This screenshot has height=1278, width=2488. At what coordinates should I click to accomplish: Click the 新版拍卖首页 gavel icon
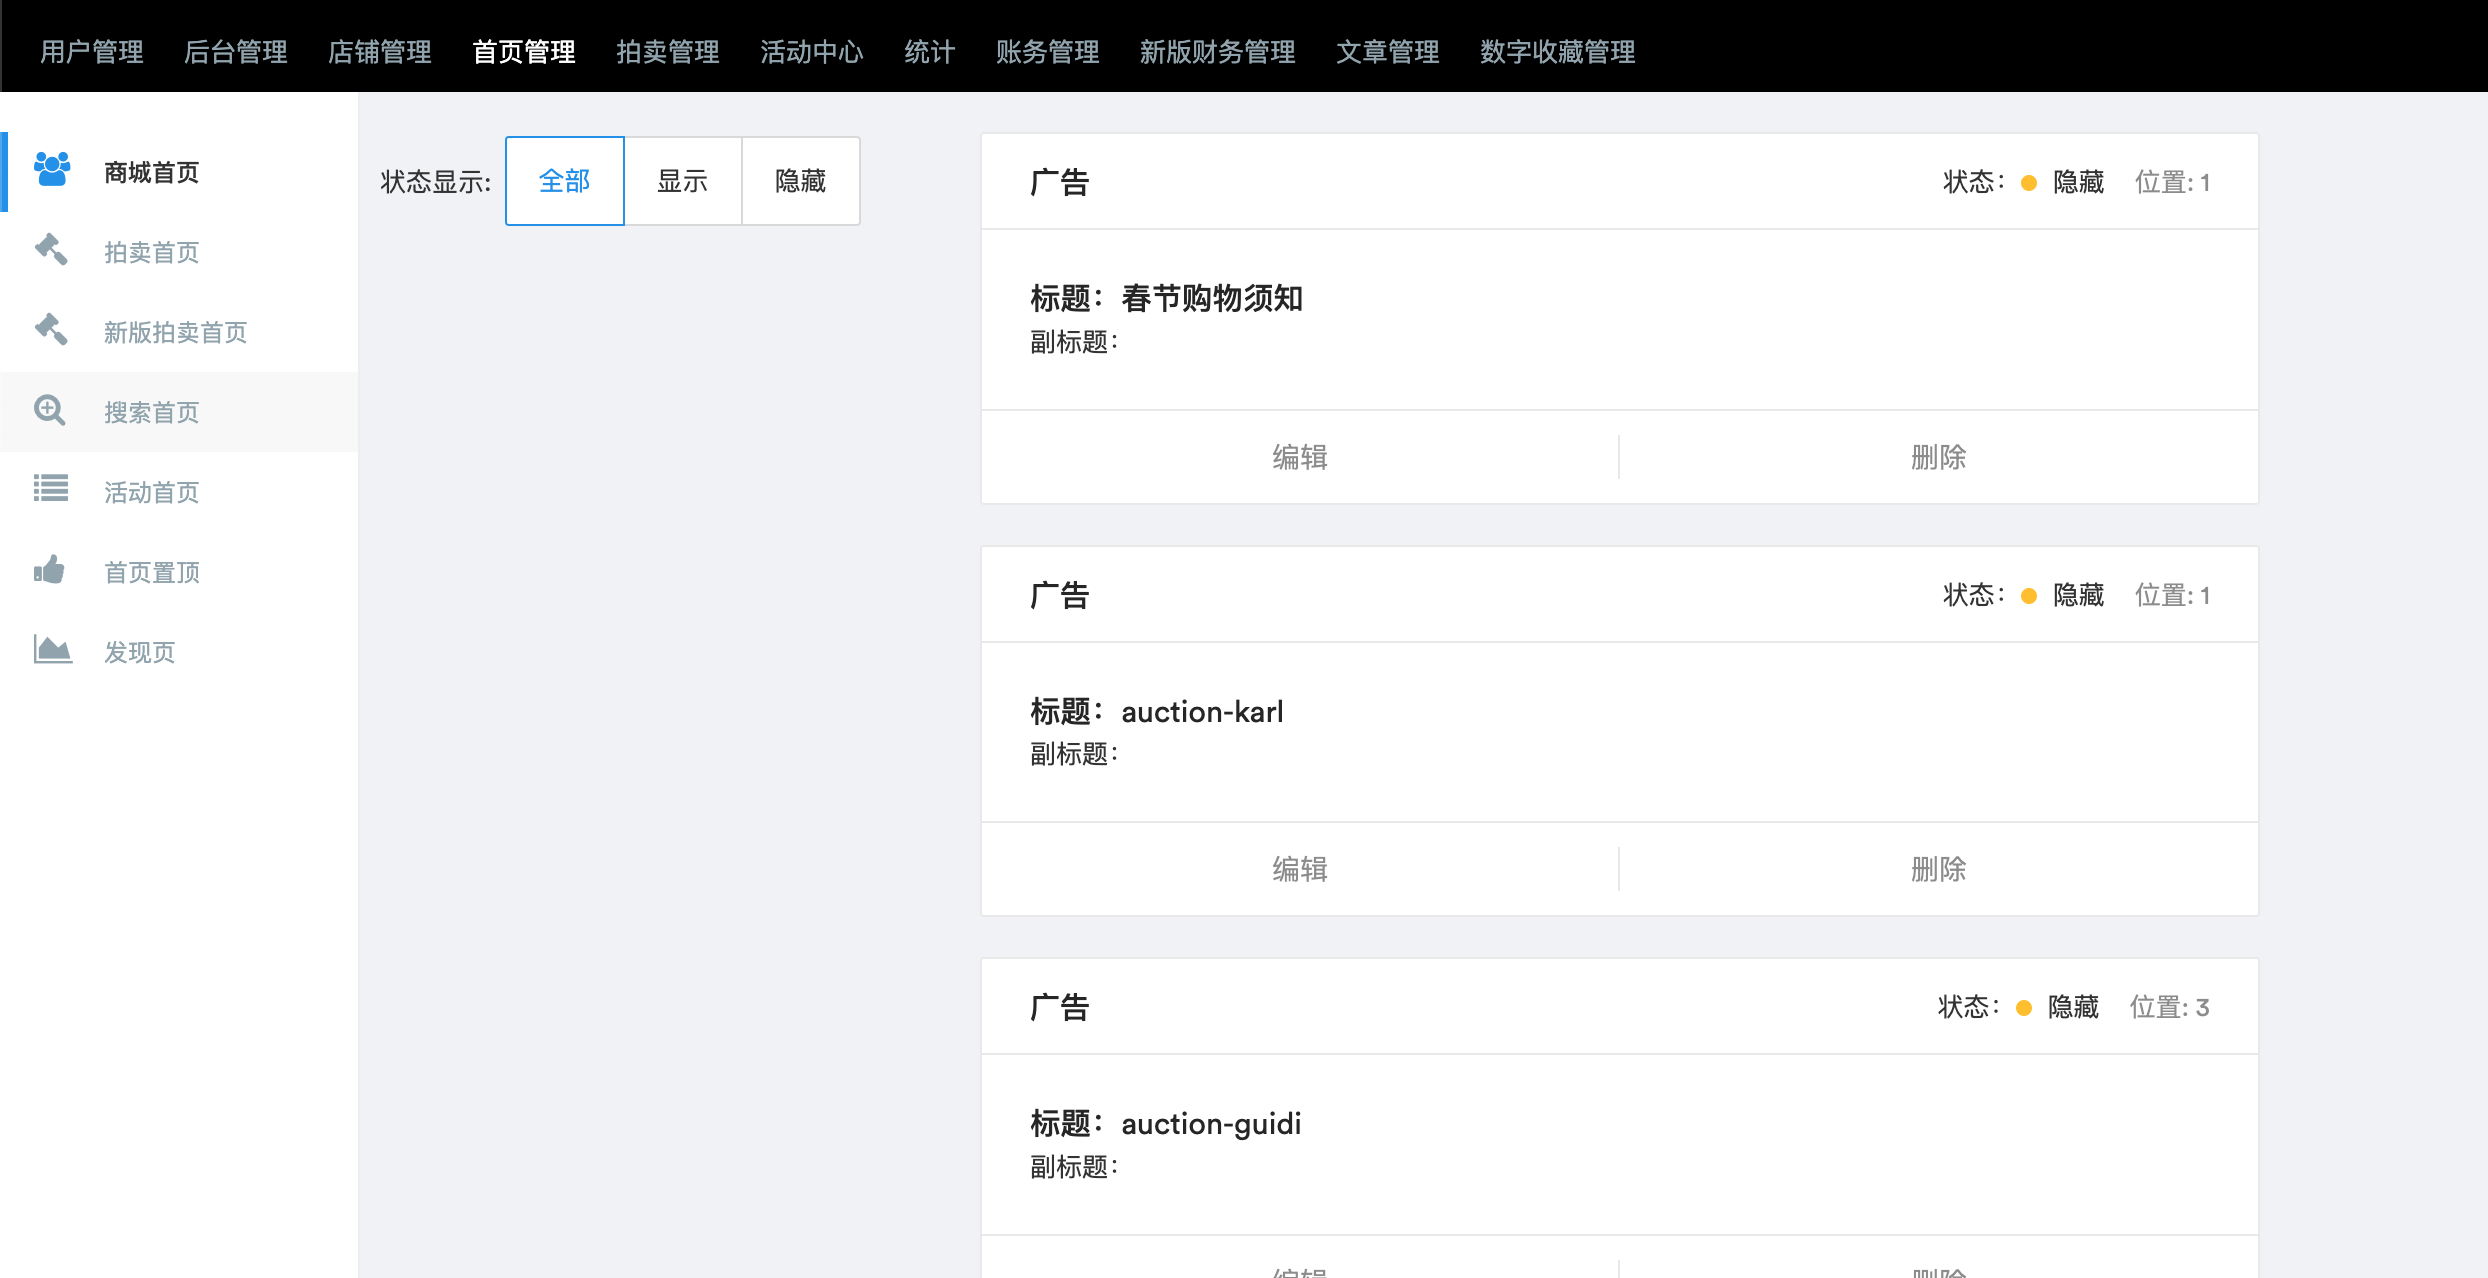point(51,330)
